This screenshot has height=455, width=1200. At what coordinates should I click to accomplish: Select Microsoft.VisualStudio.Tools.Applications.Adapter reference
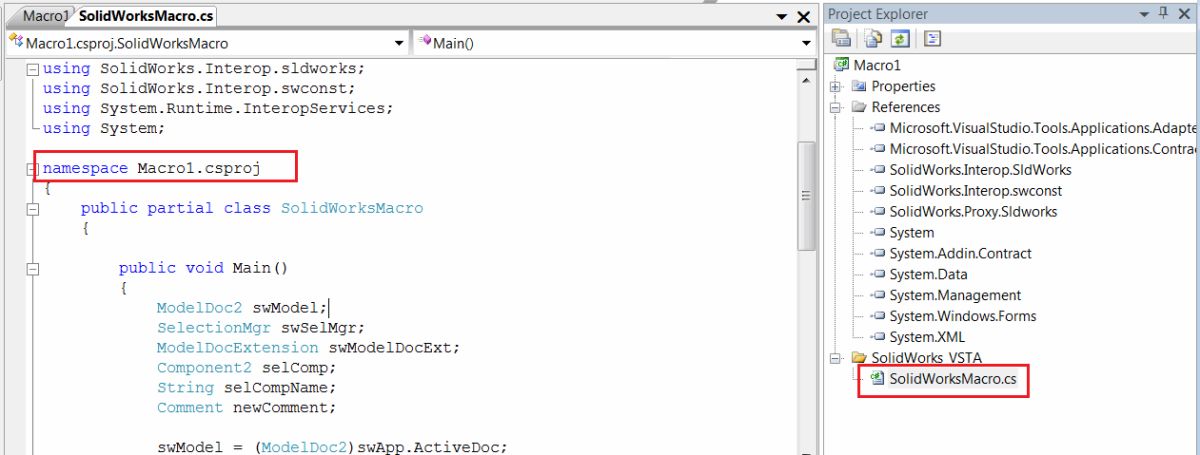[1043, 128]
